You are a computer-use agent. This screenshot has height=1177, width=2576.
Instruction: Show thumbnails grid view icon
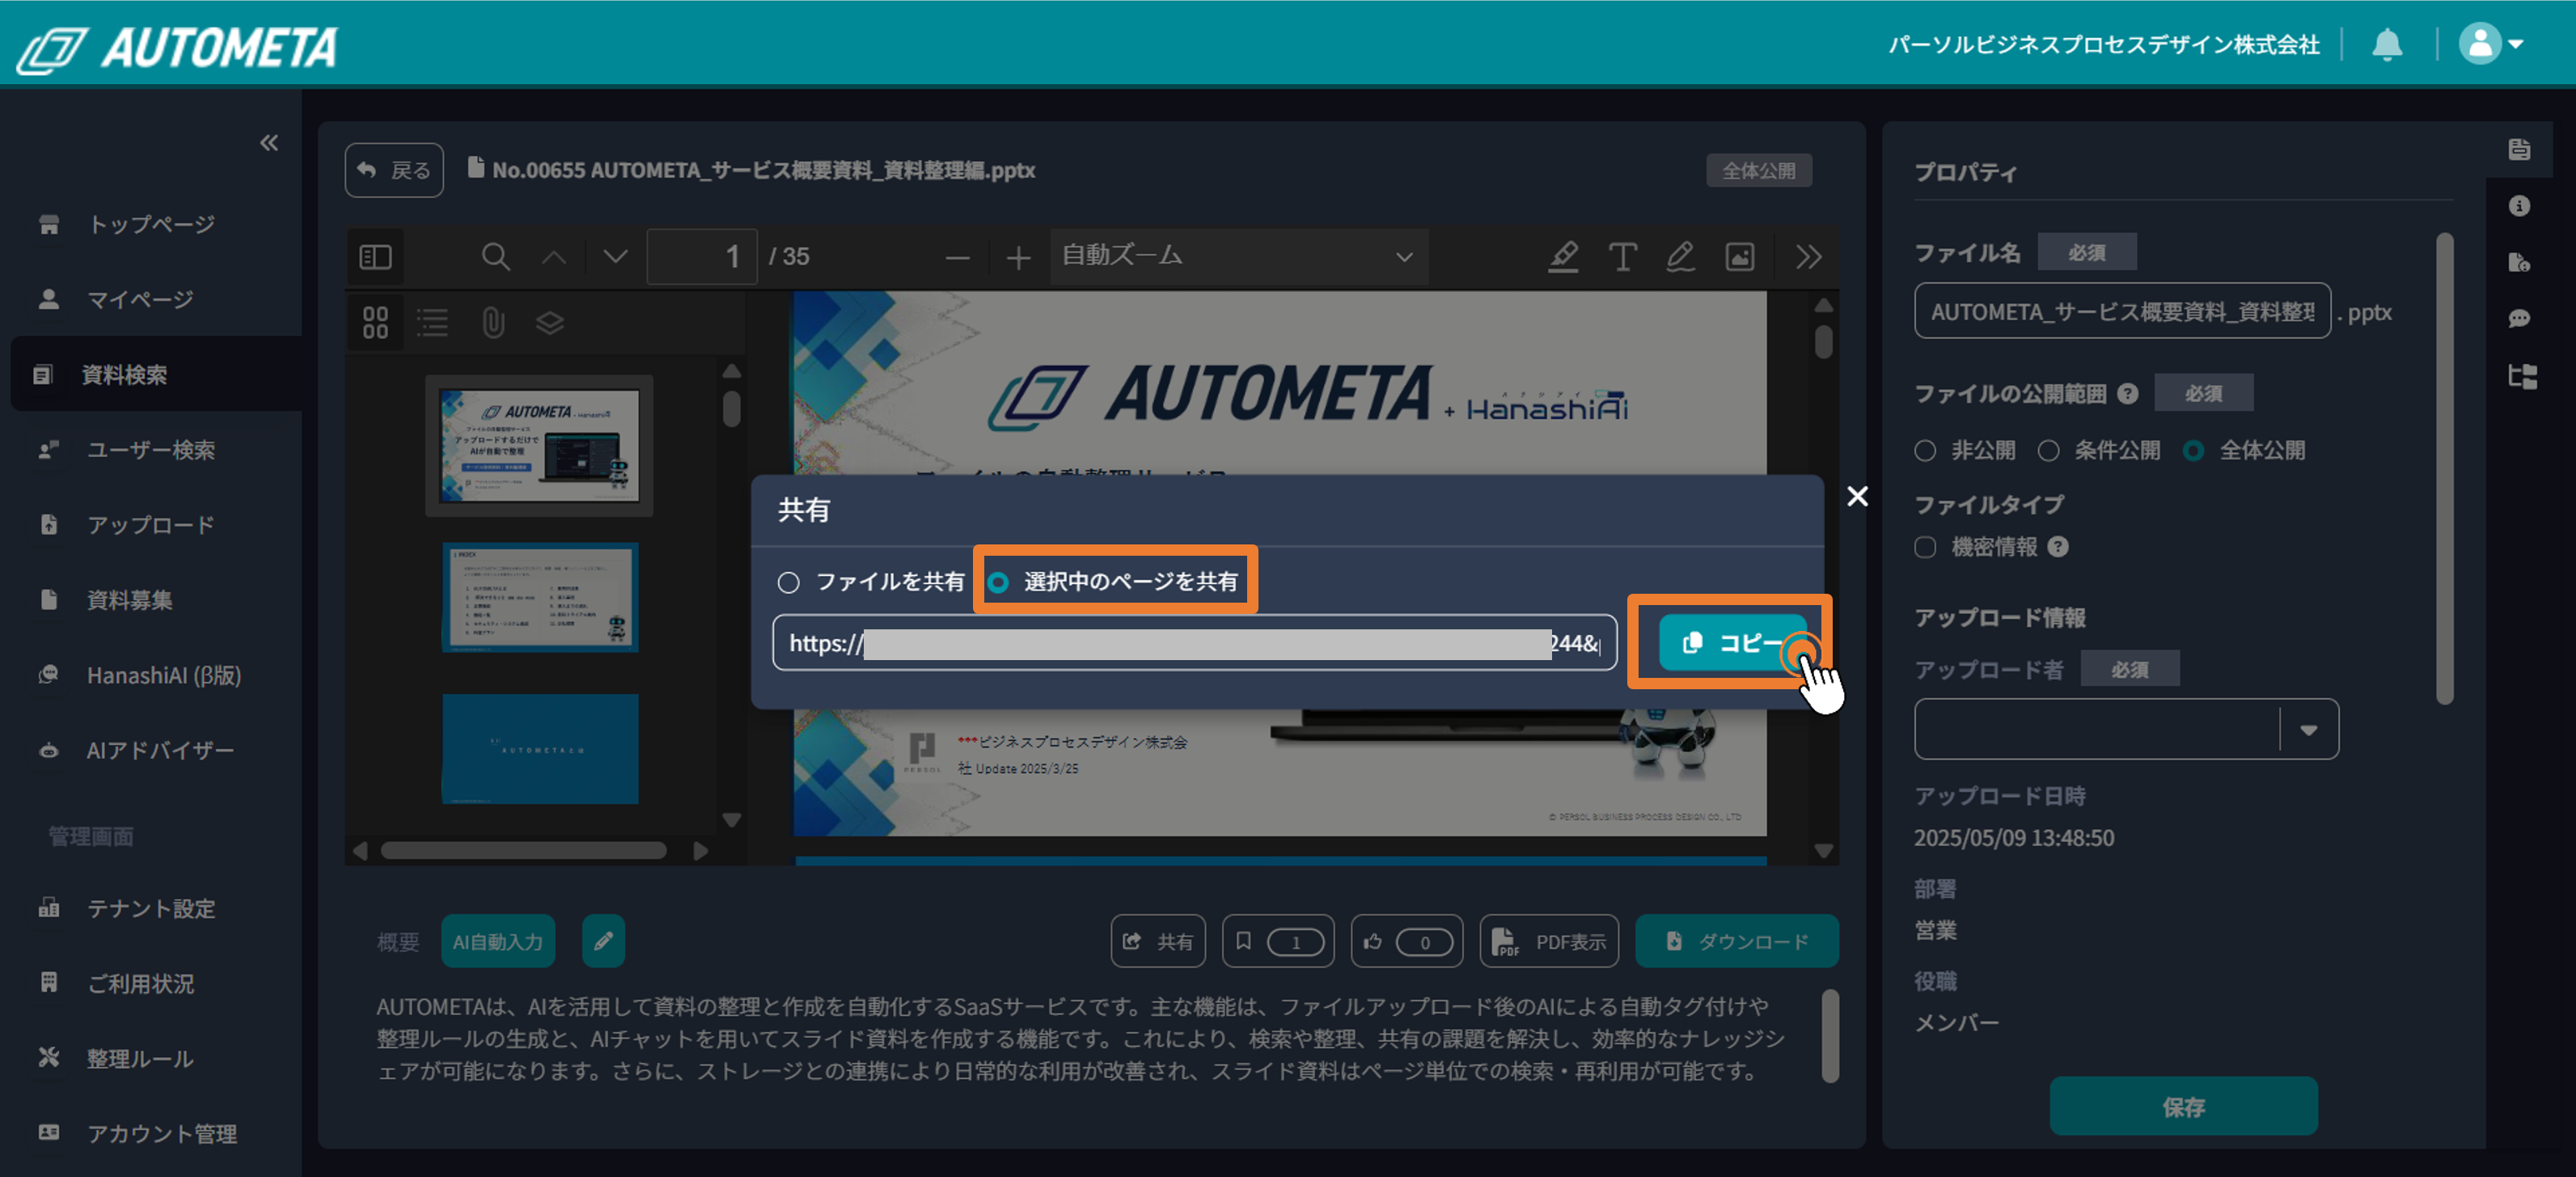(x=375, y=322)
